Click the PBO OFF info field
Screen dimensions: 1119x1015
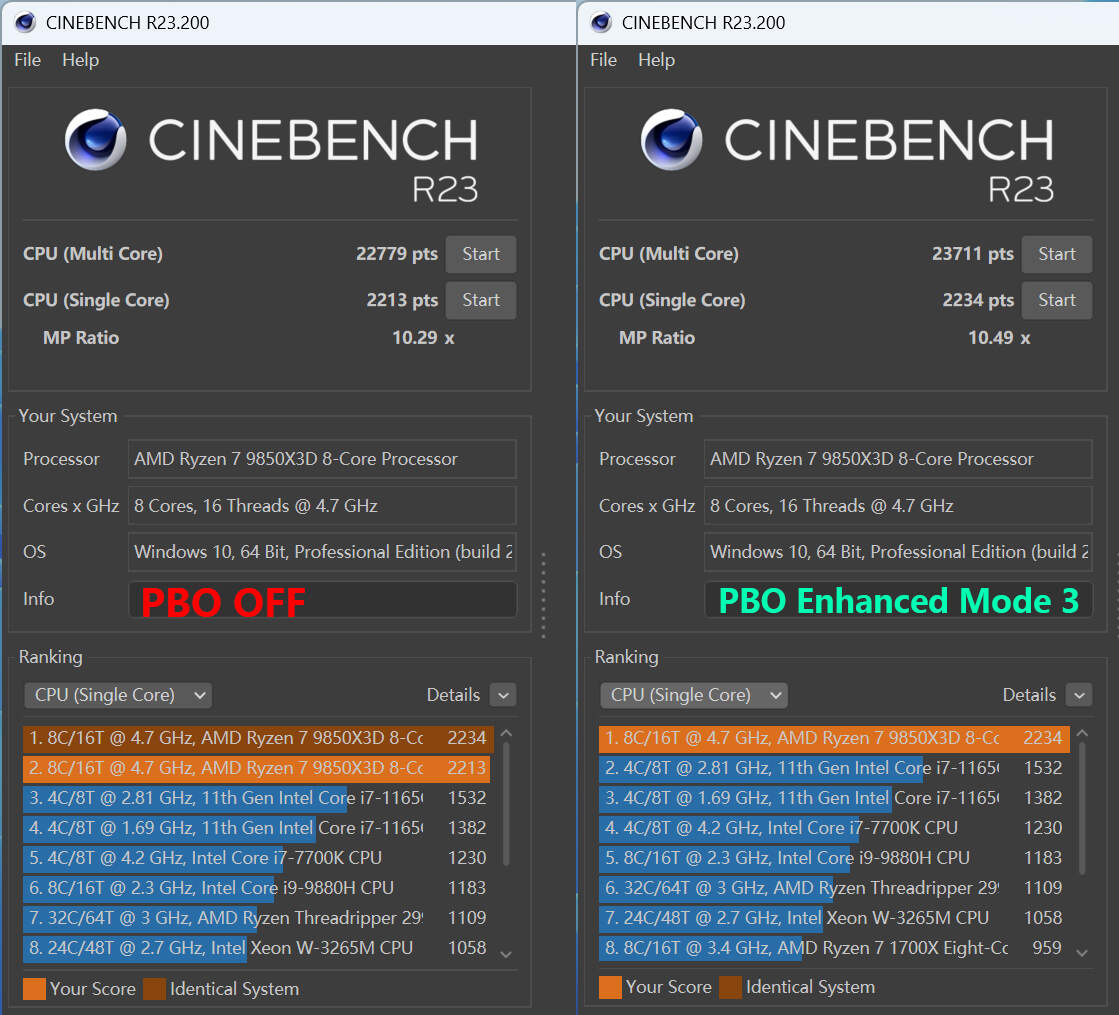click(322, 600)
